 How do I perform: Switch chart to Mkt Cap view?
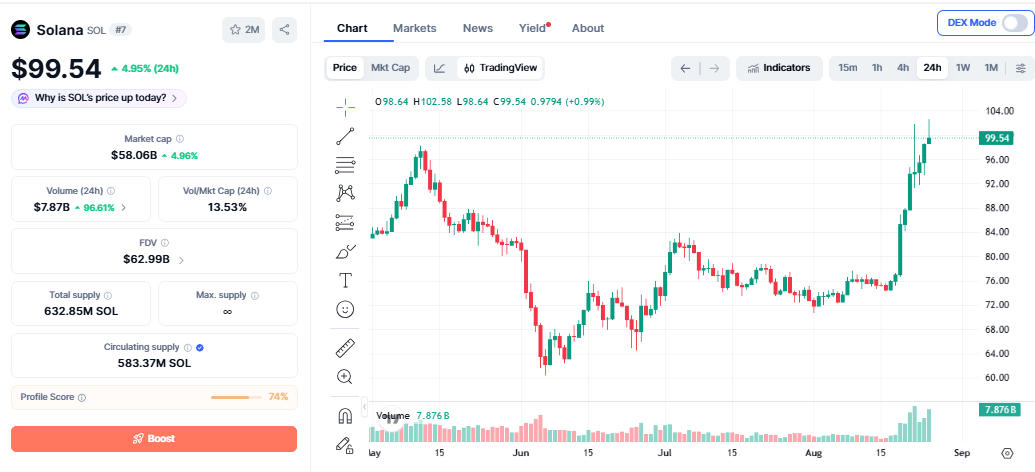point(390,68)
